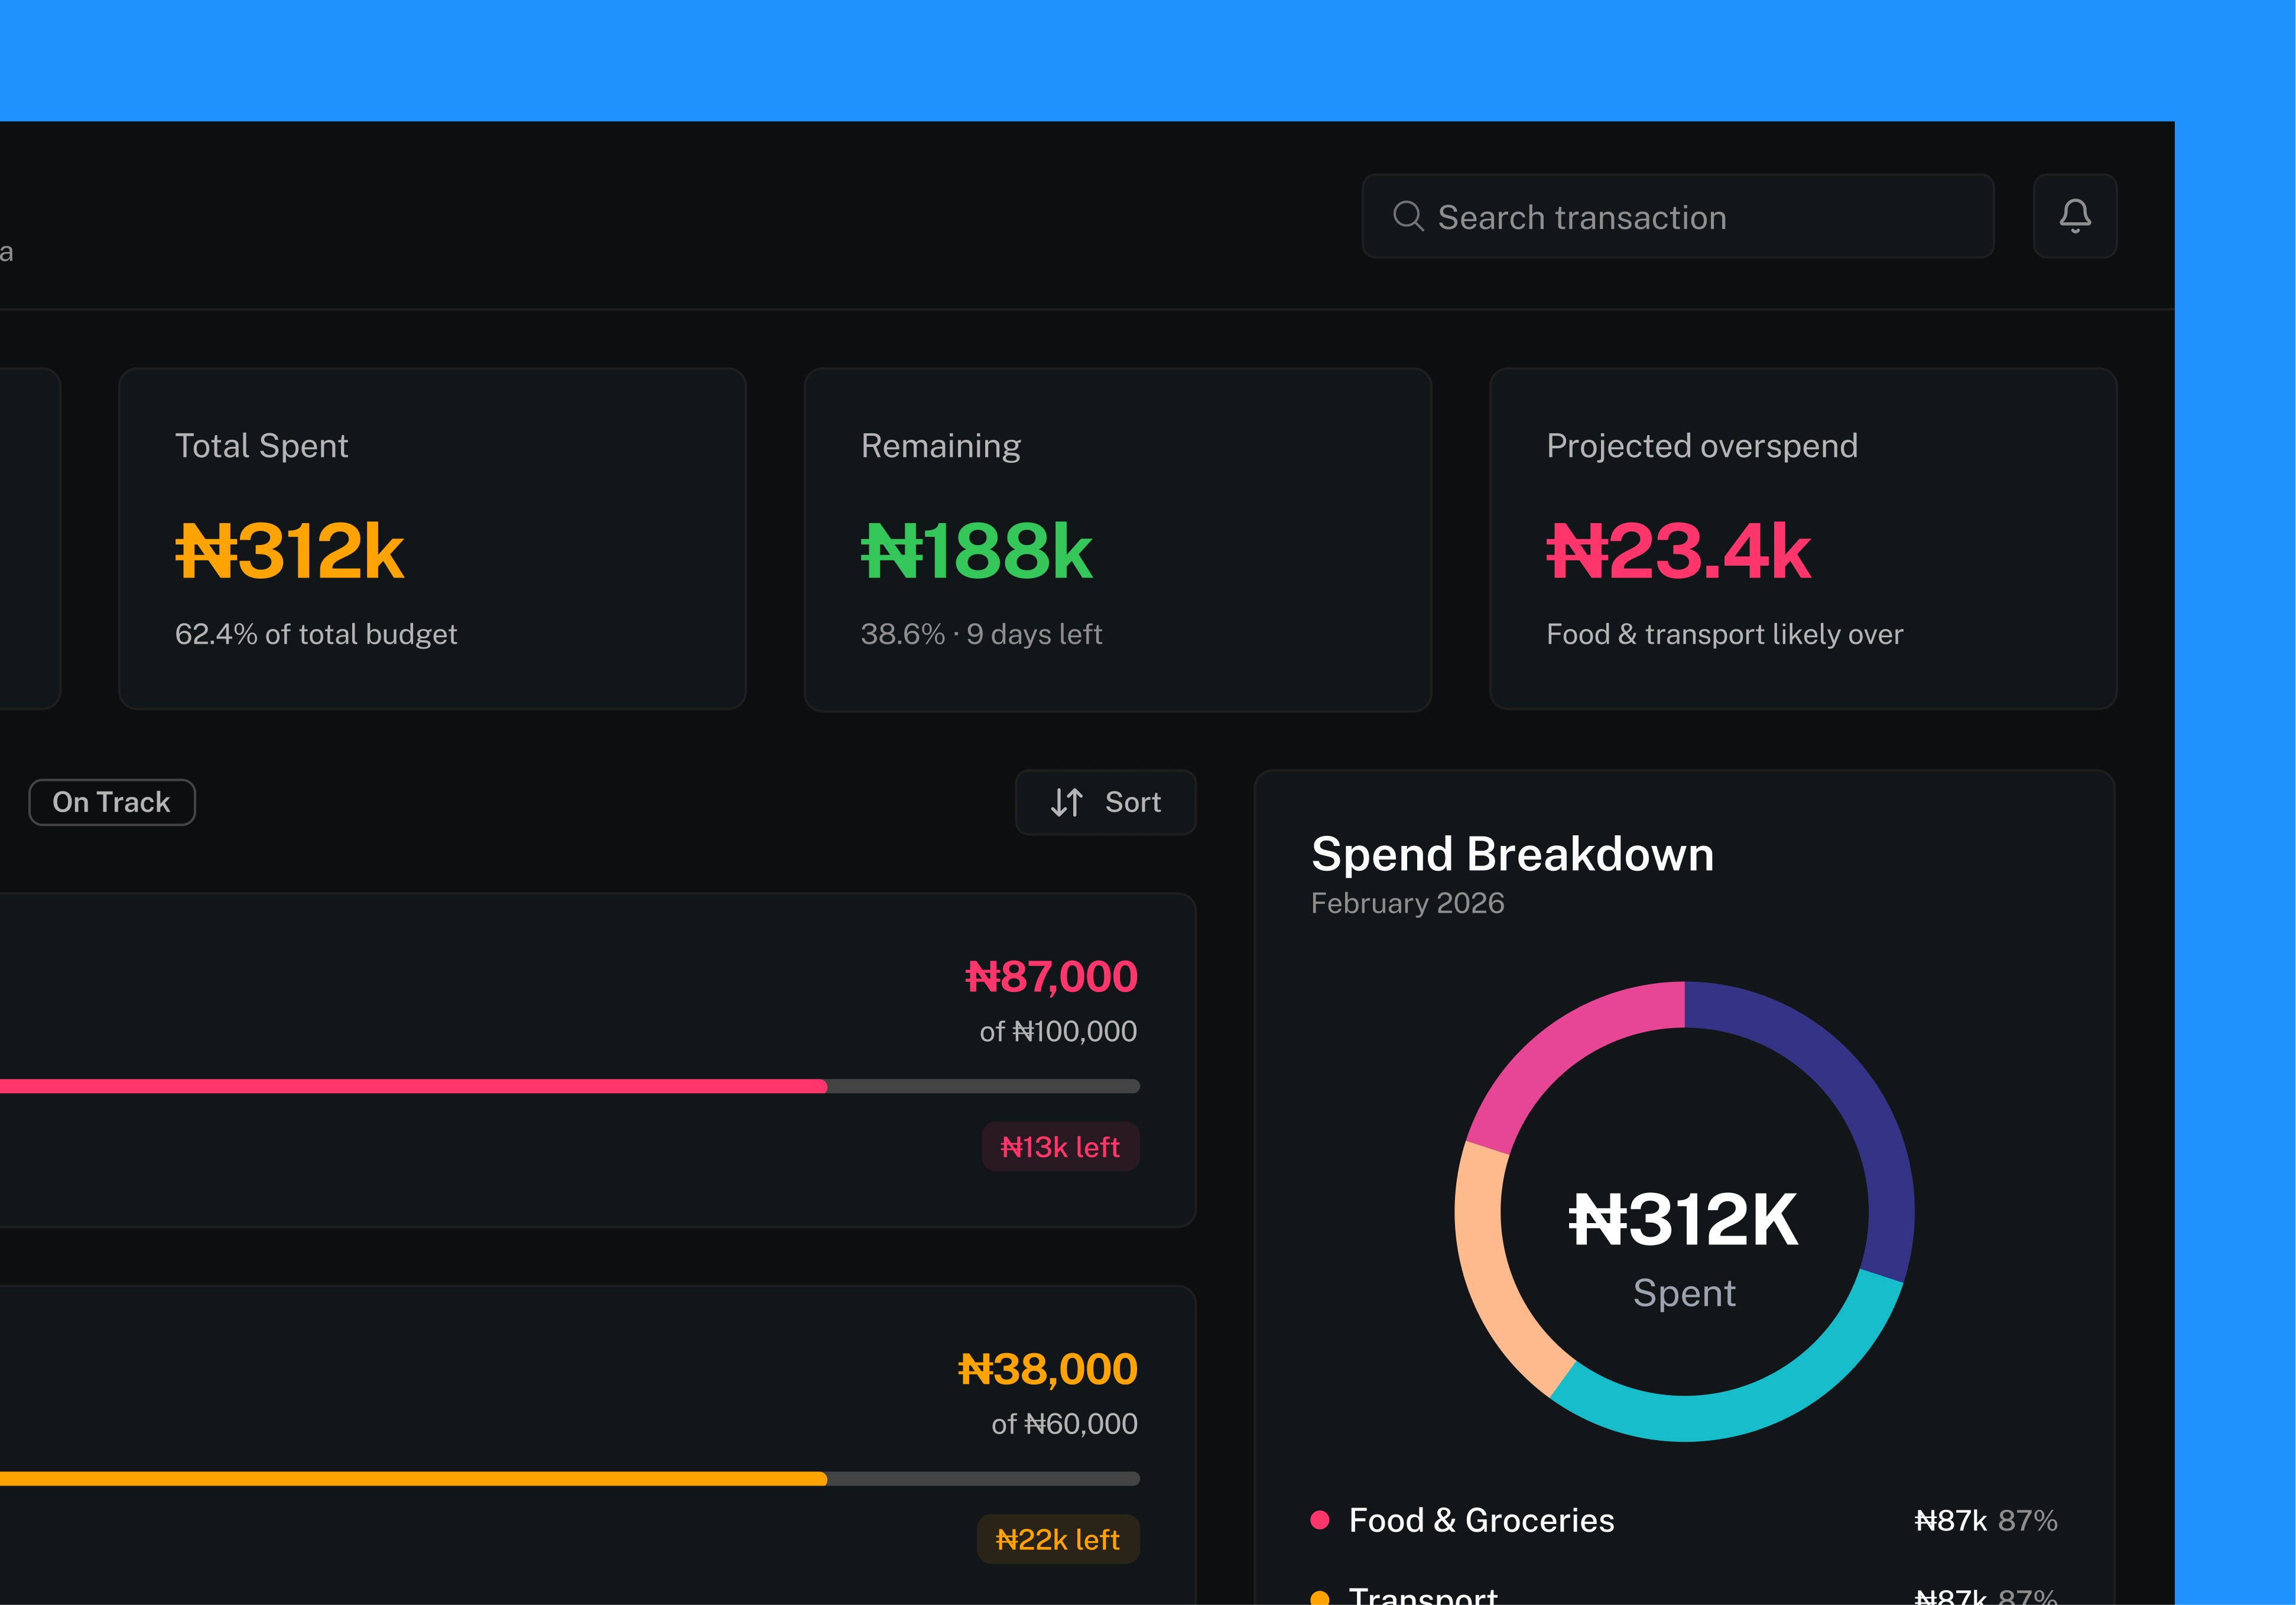Open the Remaining ₦188k card
2296x1605 pixels.
pyautogui.click(x=1117, y=539)
